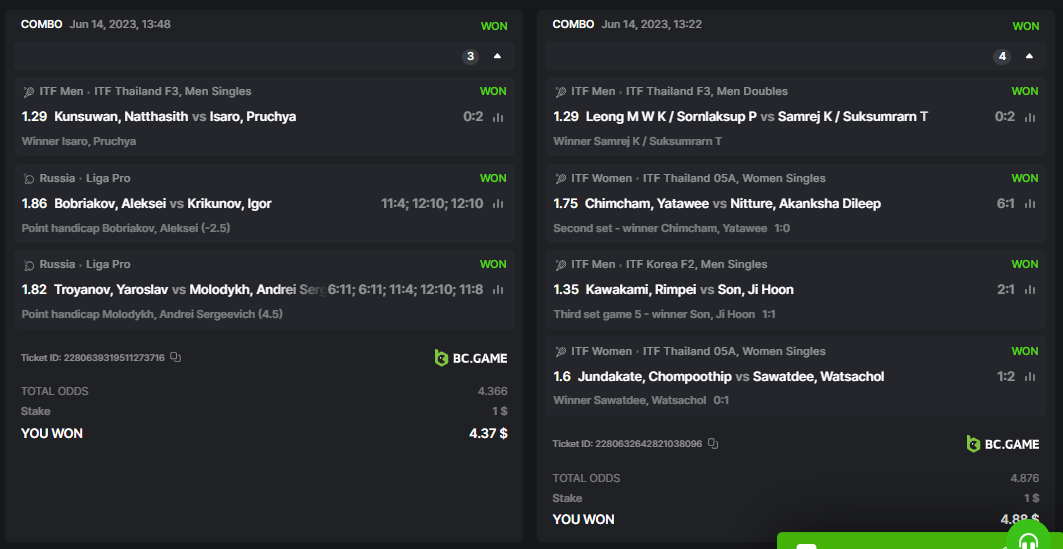The width and height of the screenshot is (1063, 549).
Task: Open stats for Leong/Sornlaksup doubles match
Action: click(x=1030, y=117)
